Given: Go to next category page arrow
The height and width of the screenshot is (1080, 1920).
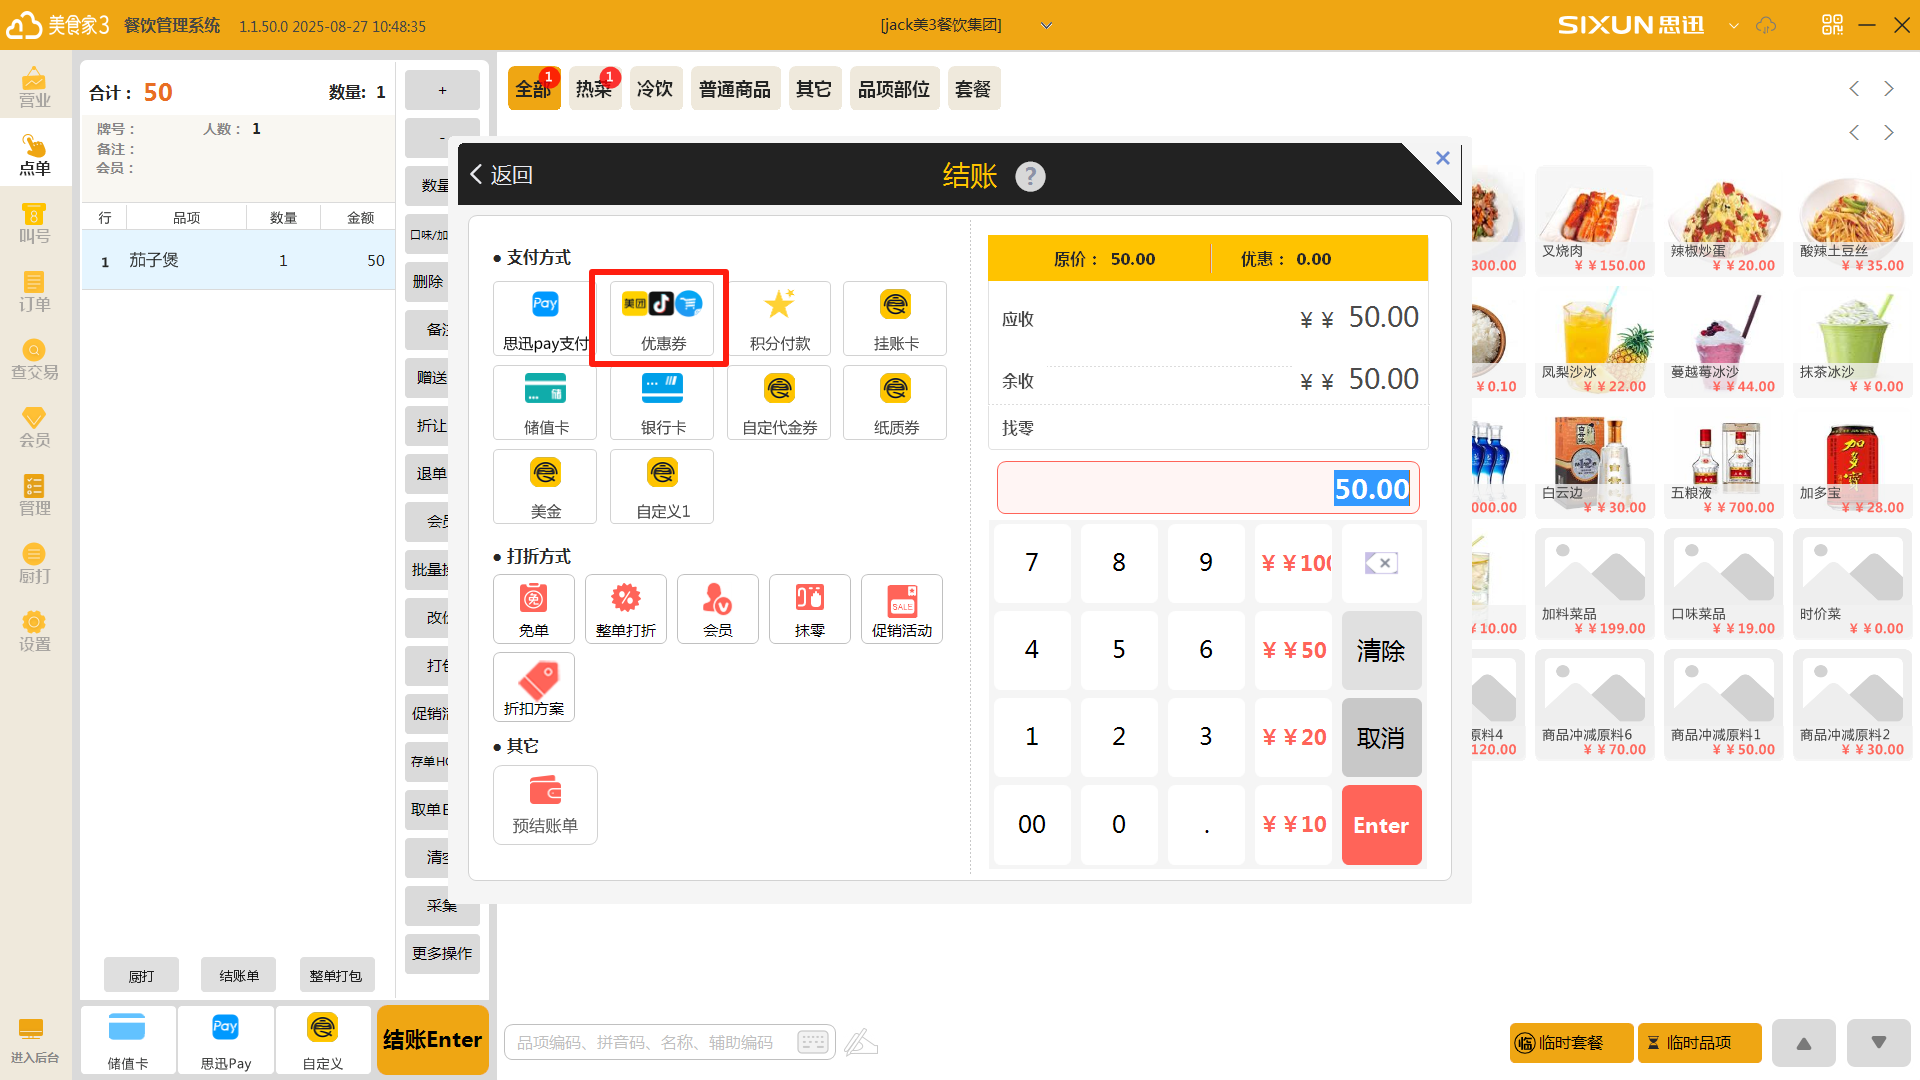Looking at the screenshot, I should tap(1889, 89).
